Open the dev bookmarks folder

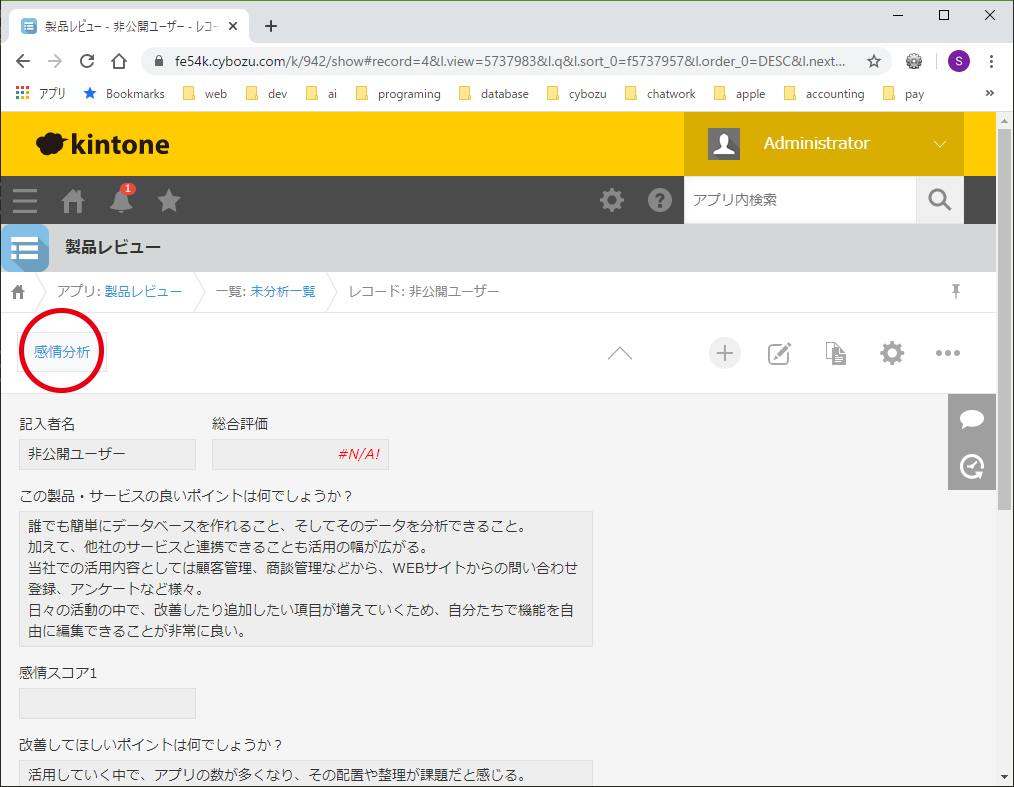pos(266,94)
